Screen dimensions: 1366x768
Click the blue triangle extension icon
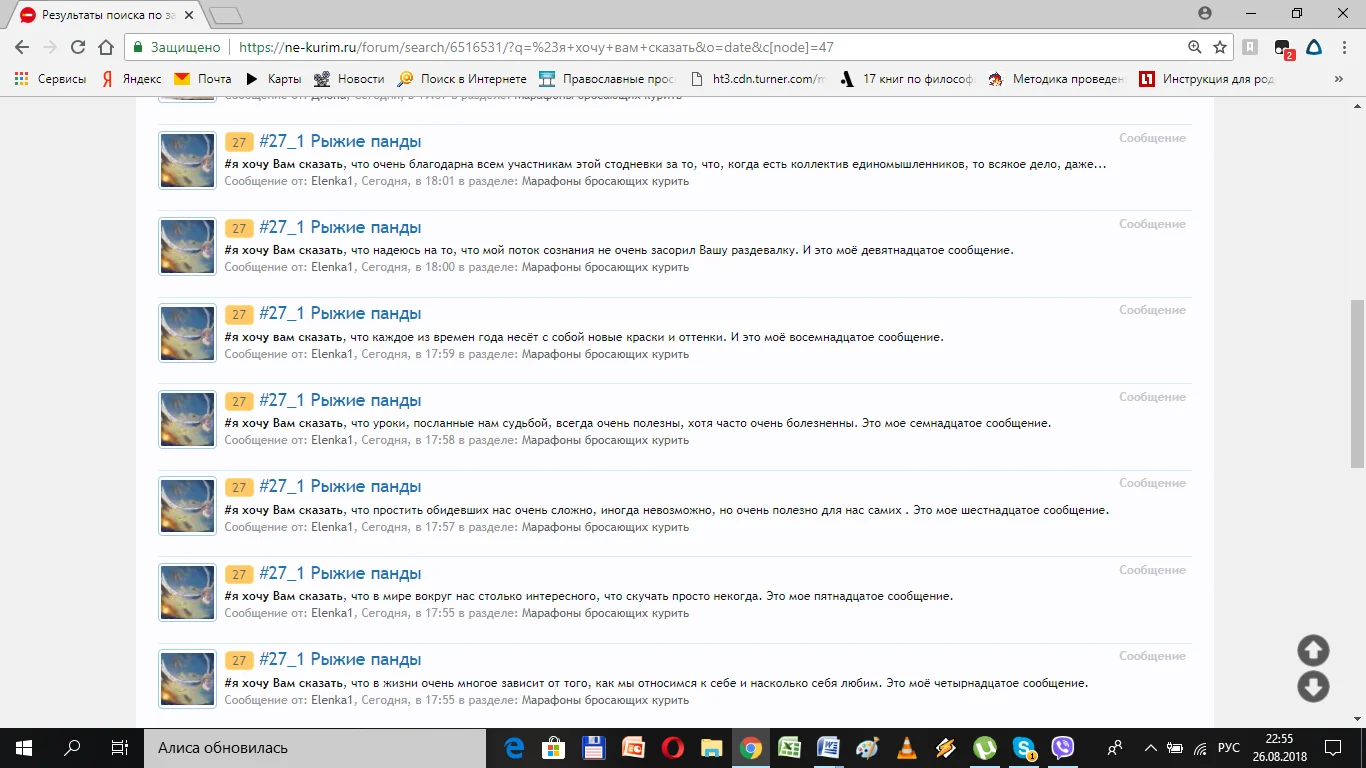click(1314, 47)
